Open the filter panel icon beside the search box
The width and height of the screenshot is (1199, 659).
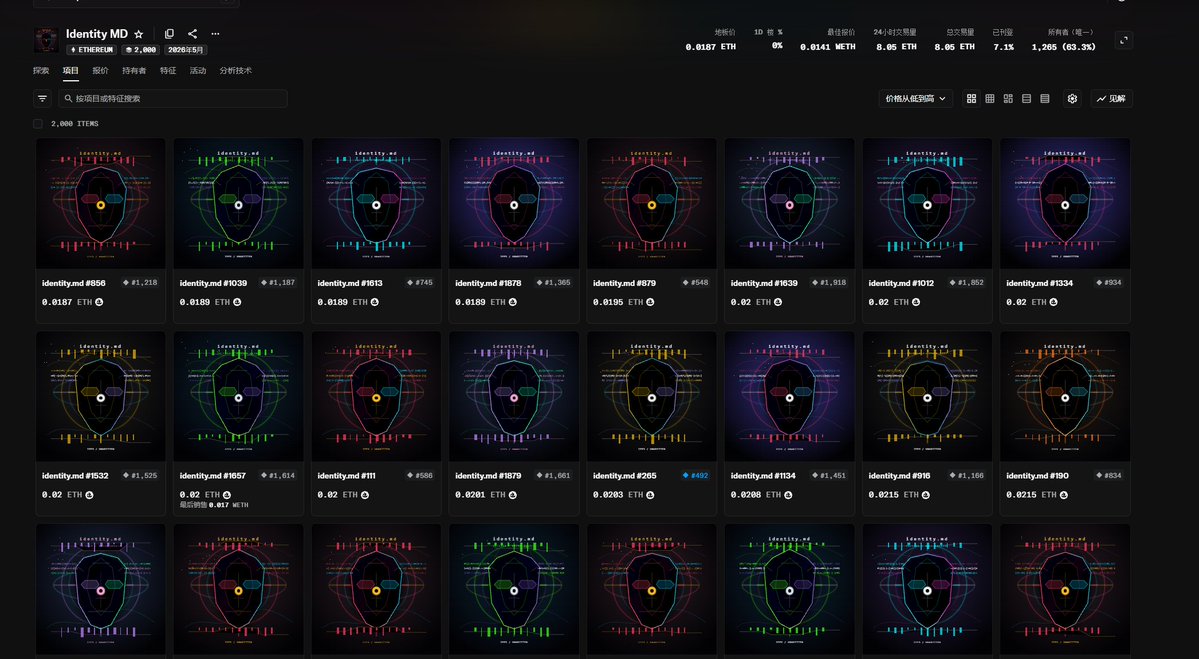coord(43,99)
